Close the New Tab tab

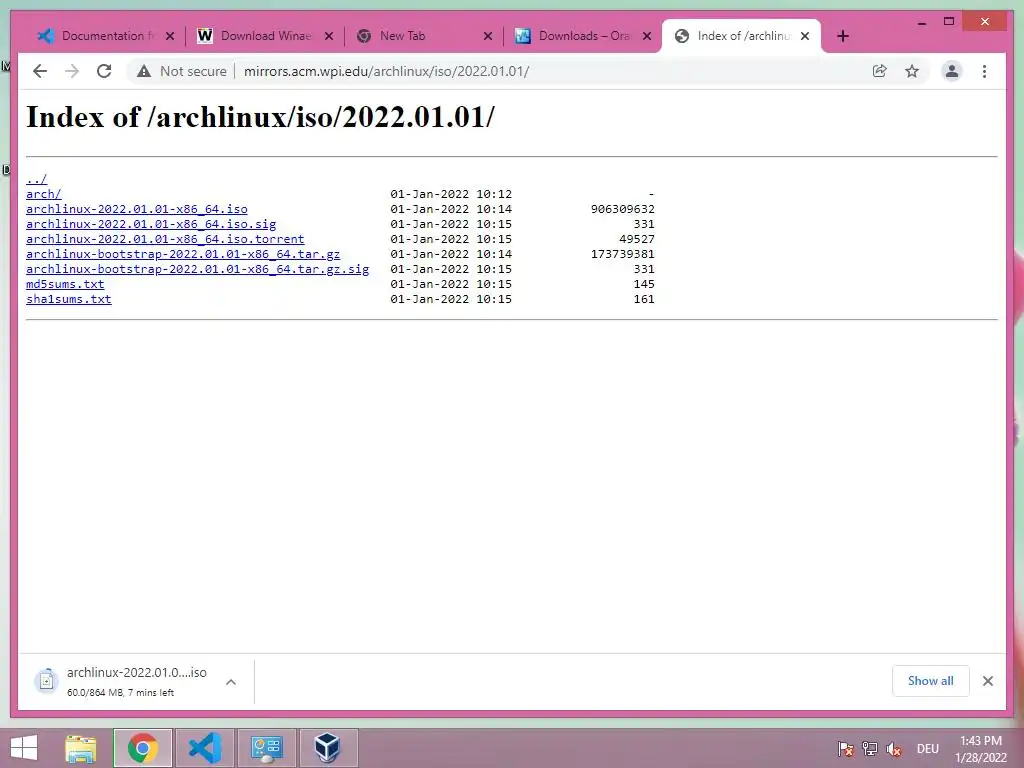point(488,36)
